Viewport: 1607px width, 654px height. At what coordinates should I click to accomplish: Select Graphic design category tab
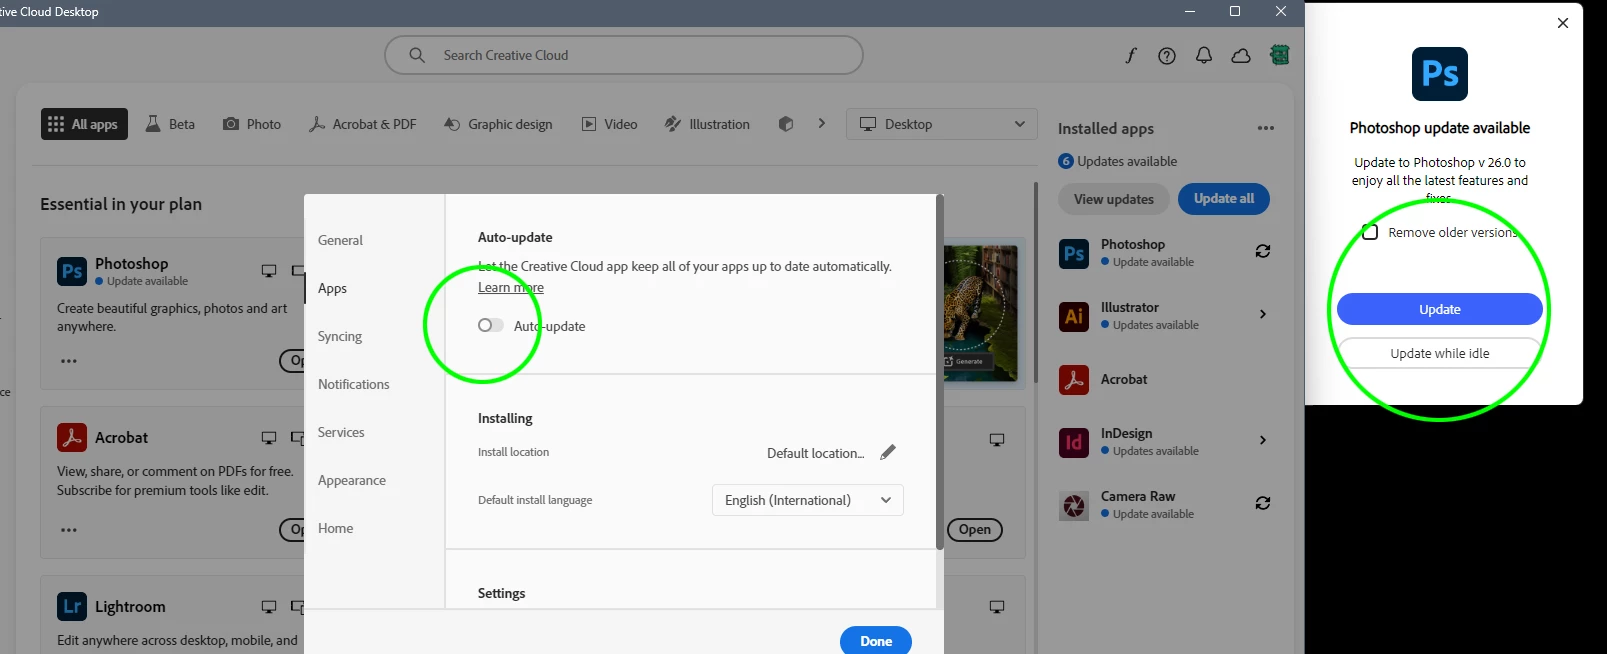498,124
